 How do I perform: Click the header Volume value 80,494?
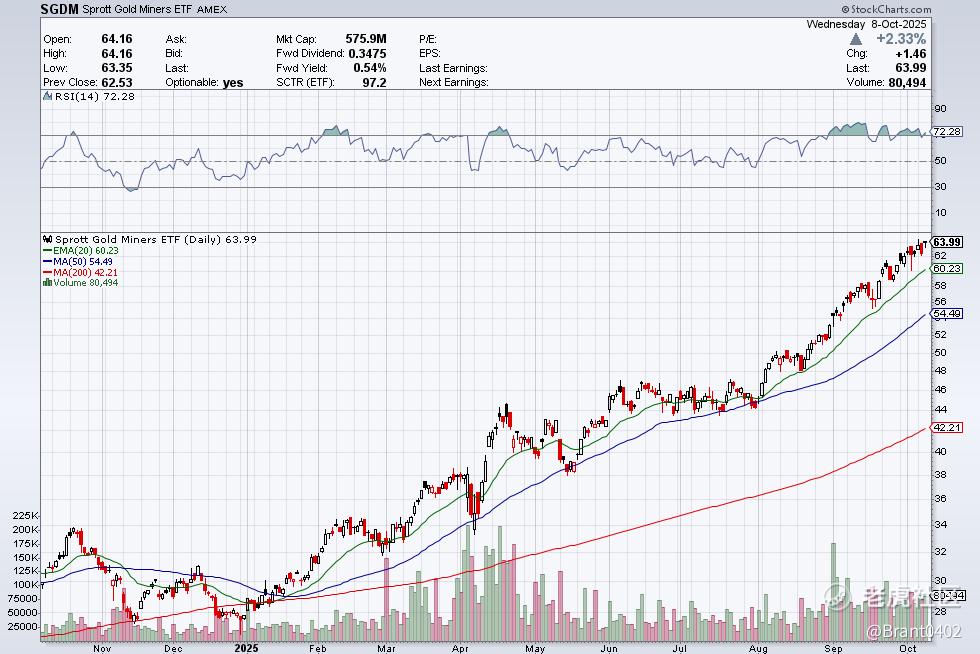pyautogui.click(x=907, y=82)
